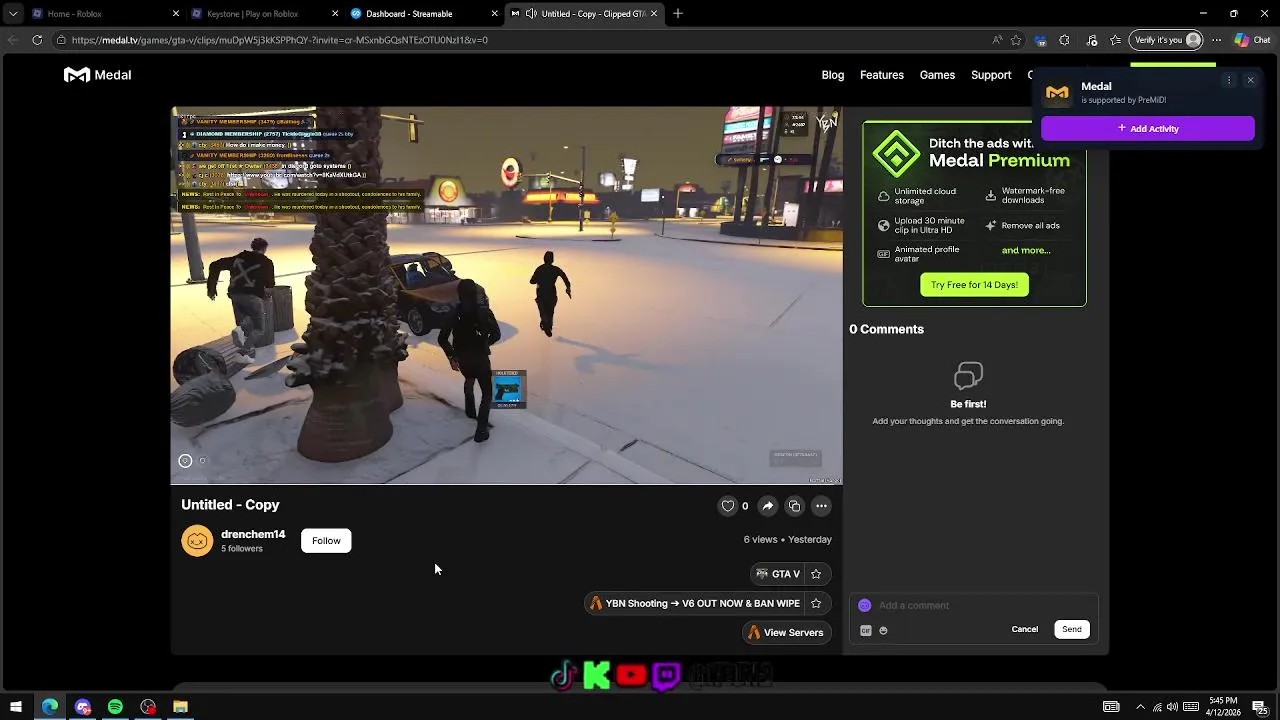Share the clip using the arrow icon
The image size is (1280, 720).
(x=767, y=506)
